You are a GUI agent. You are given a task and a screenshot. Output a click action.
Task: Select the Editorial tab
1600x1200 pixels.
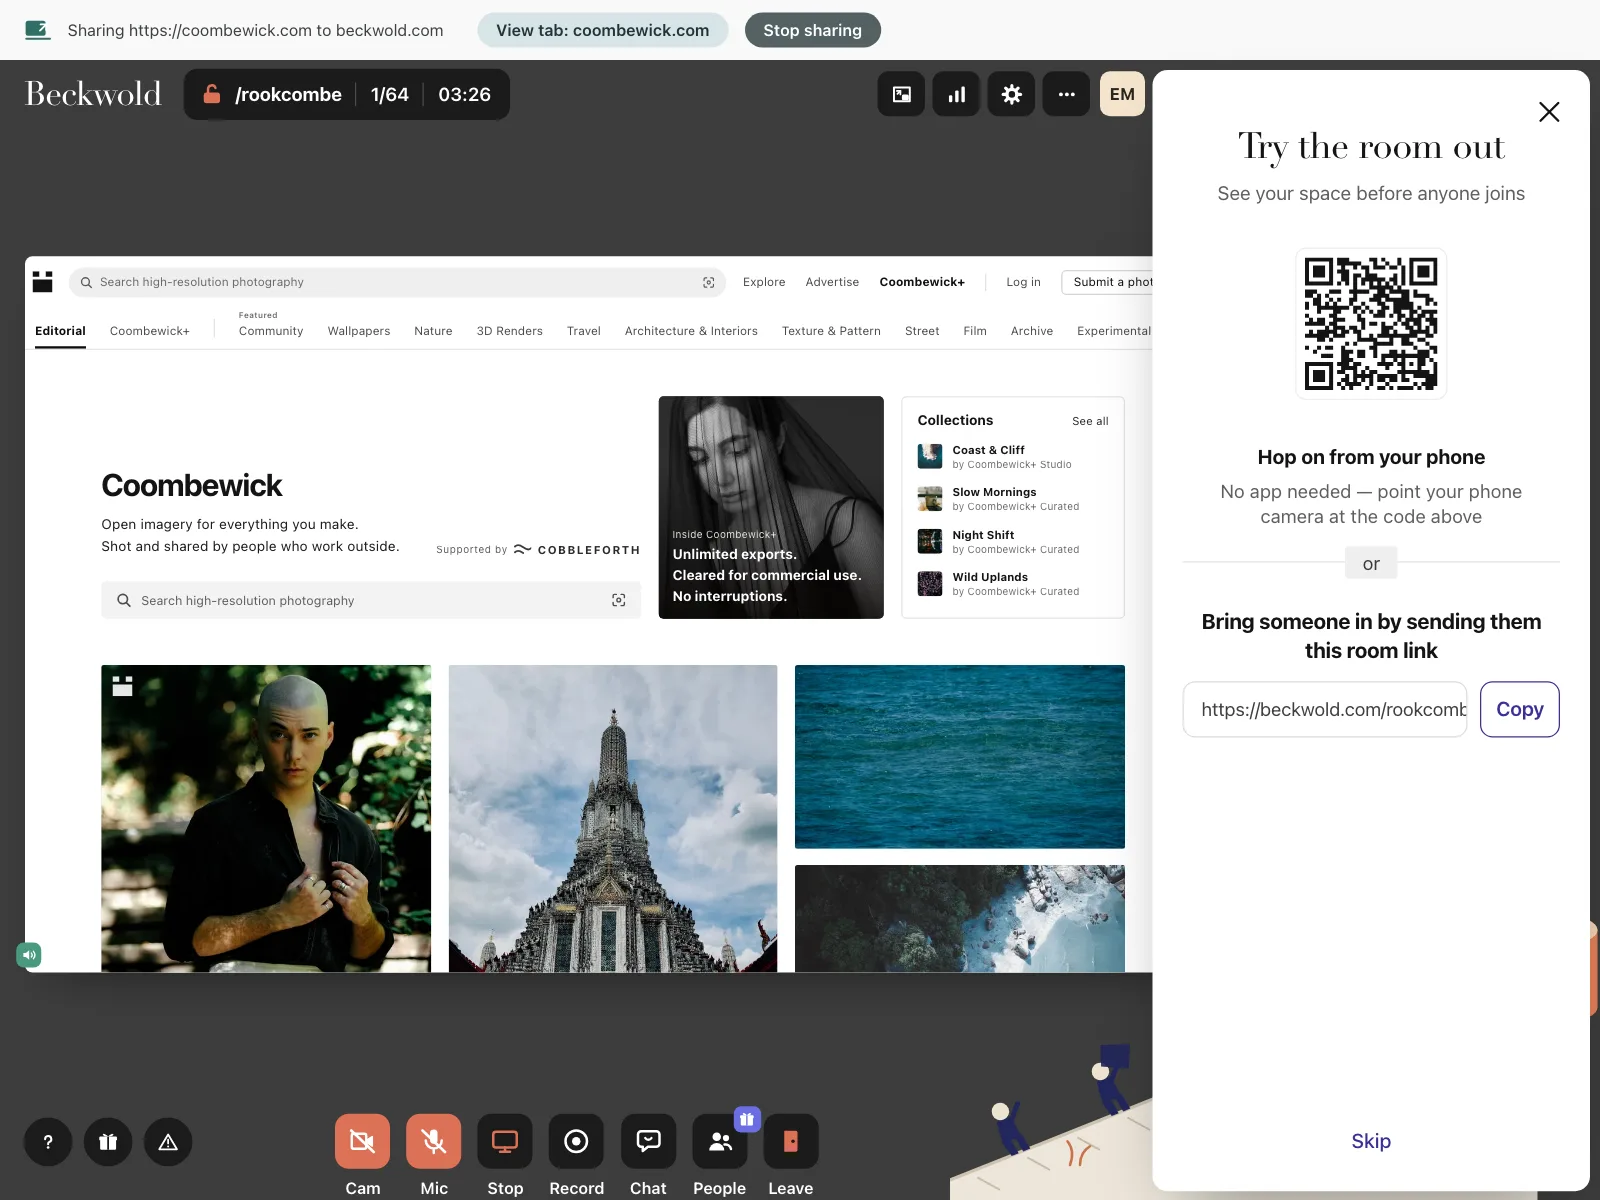[60, 331]
